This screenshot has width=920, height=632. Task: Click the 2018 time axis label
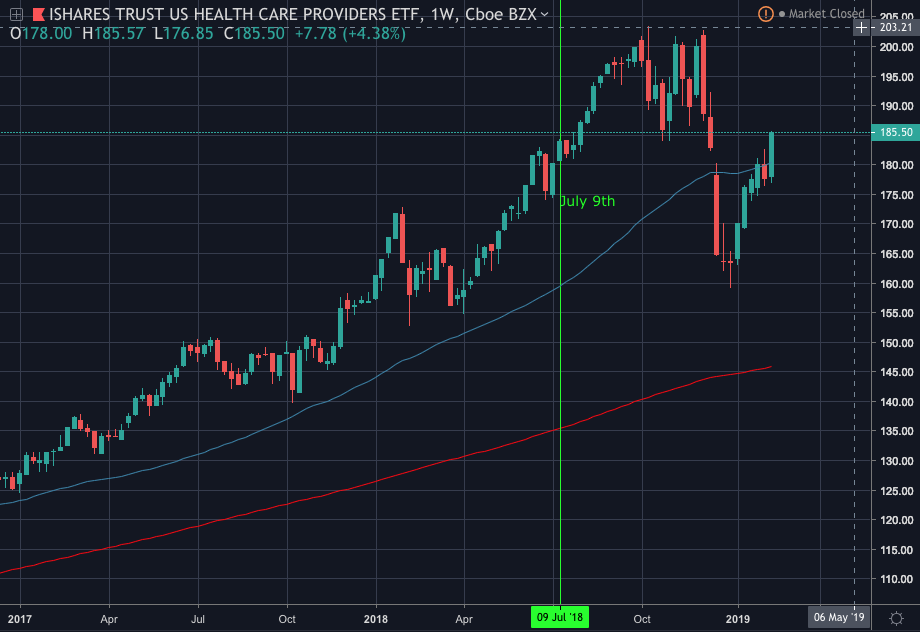(x=376, y=619)
